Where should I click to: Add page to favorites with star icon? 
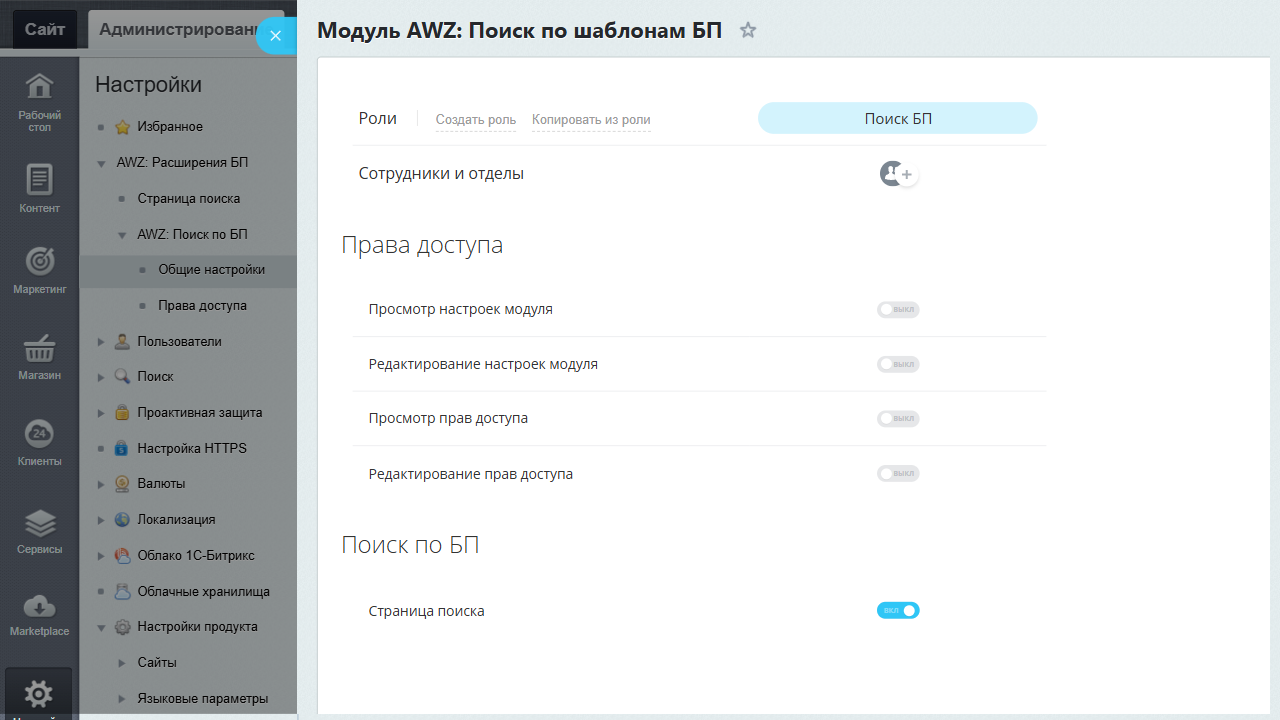(748, 31)
